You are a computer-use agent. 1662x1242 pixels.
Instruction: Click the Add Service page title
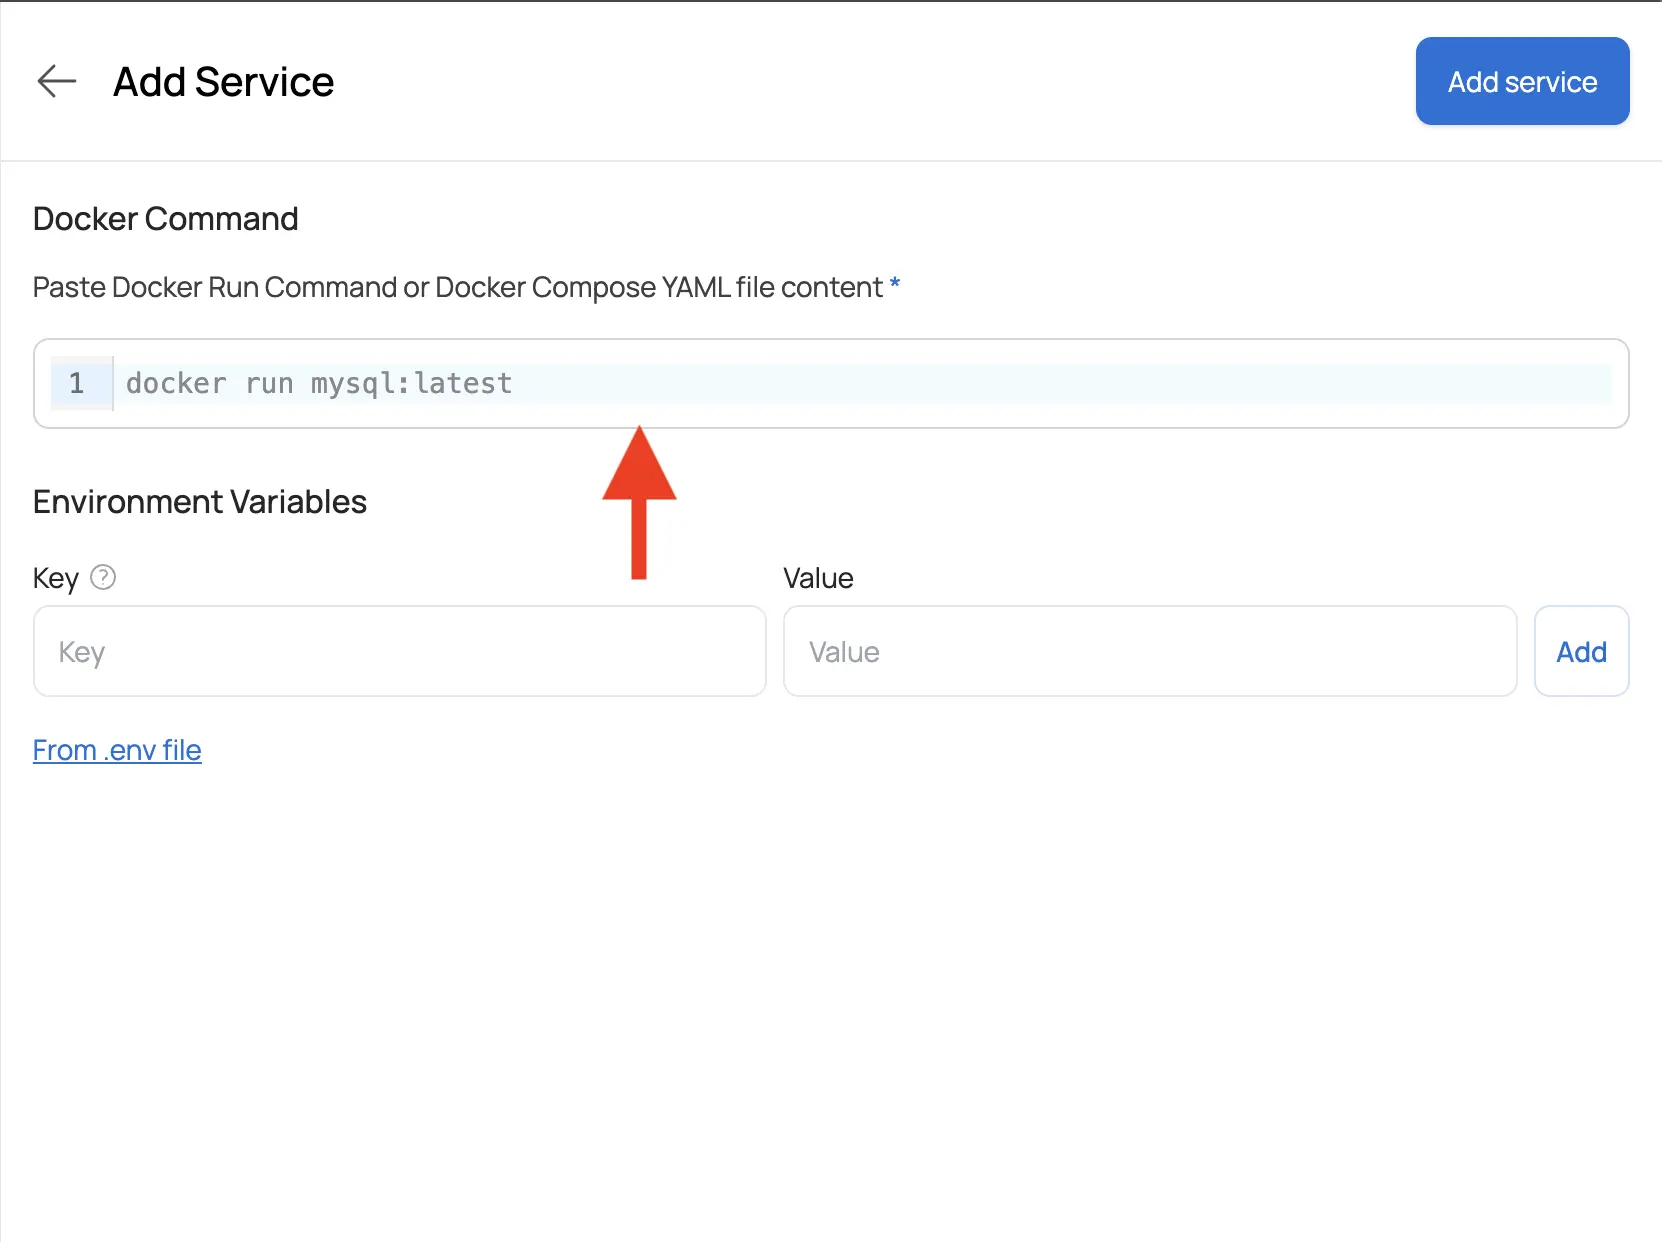tap(223, 82)
